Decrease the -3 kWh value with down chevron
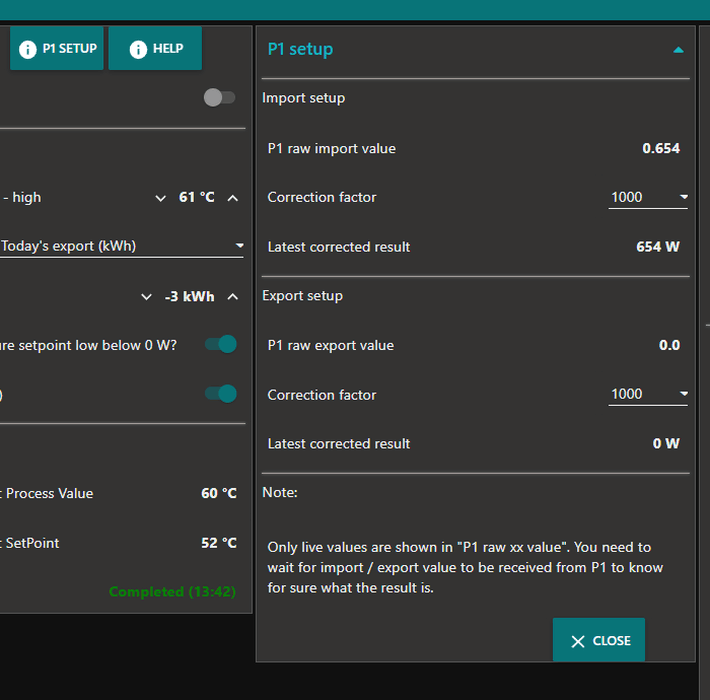710x700 pixels. pos(147,297)
